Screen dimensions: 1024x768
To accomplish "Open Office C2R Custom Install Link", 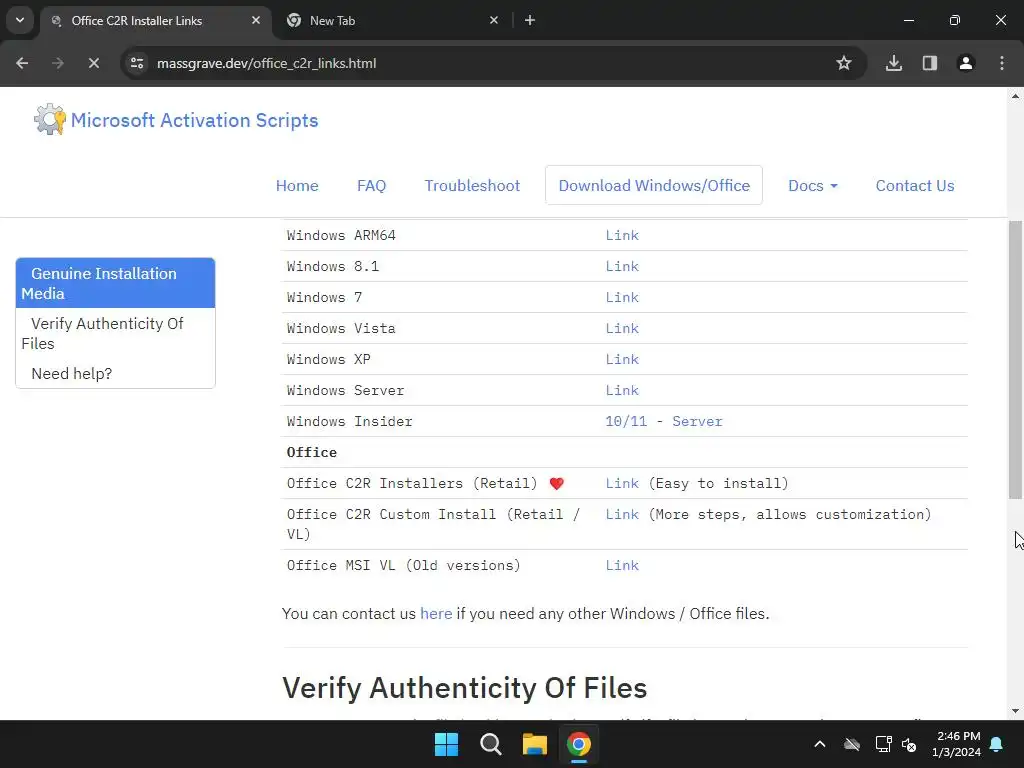I will (x=622, y=515).
